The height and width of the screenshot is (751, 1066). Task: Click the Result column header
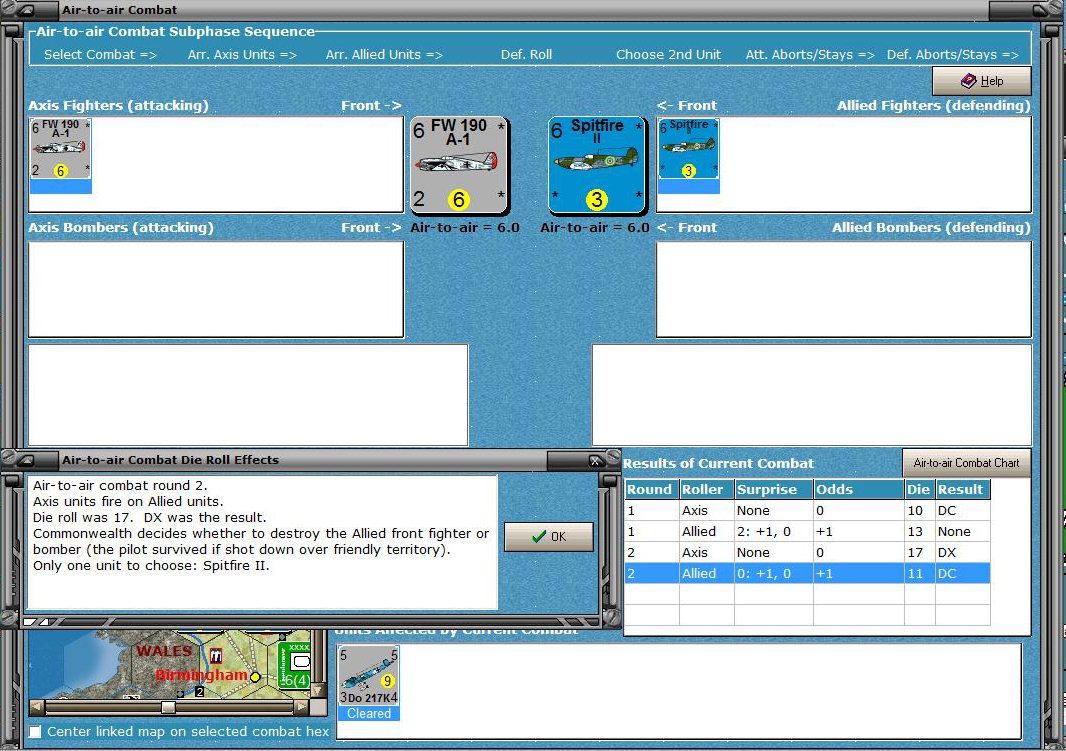tap(962, 489)
